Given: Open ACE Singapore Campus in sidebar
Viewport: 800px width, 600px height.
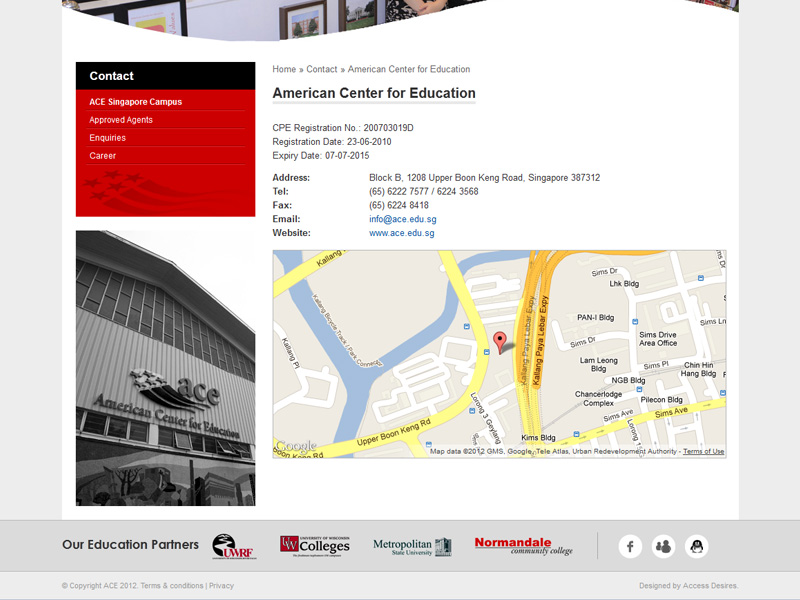Looking at the screenshot, I should [136, 102].
